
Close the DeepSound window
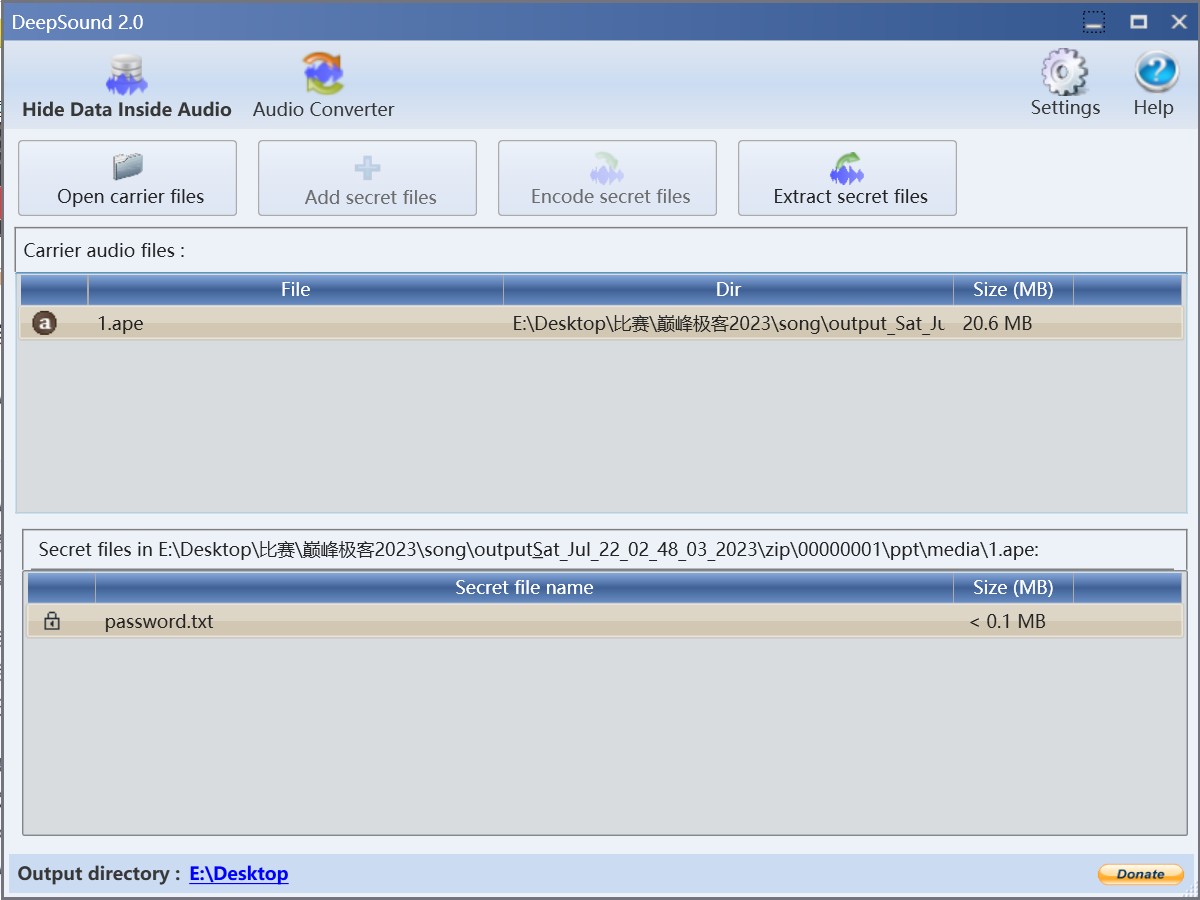point(1179,21)
